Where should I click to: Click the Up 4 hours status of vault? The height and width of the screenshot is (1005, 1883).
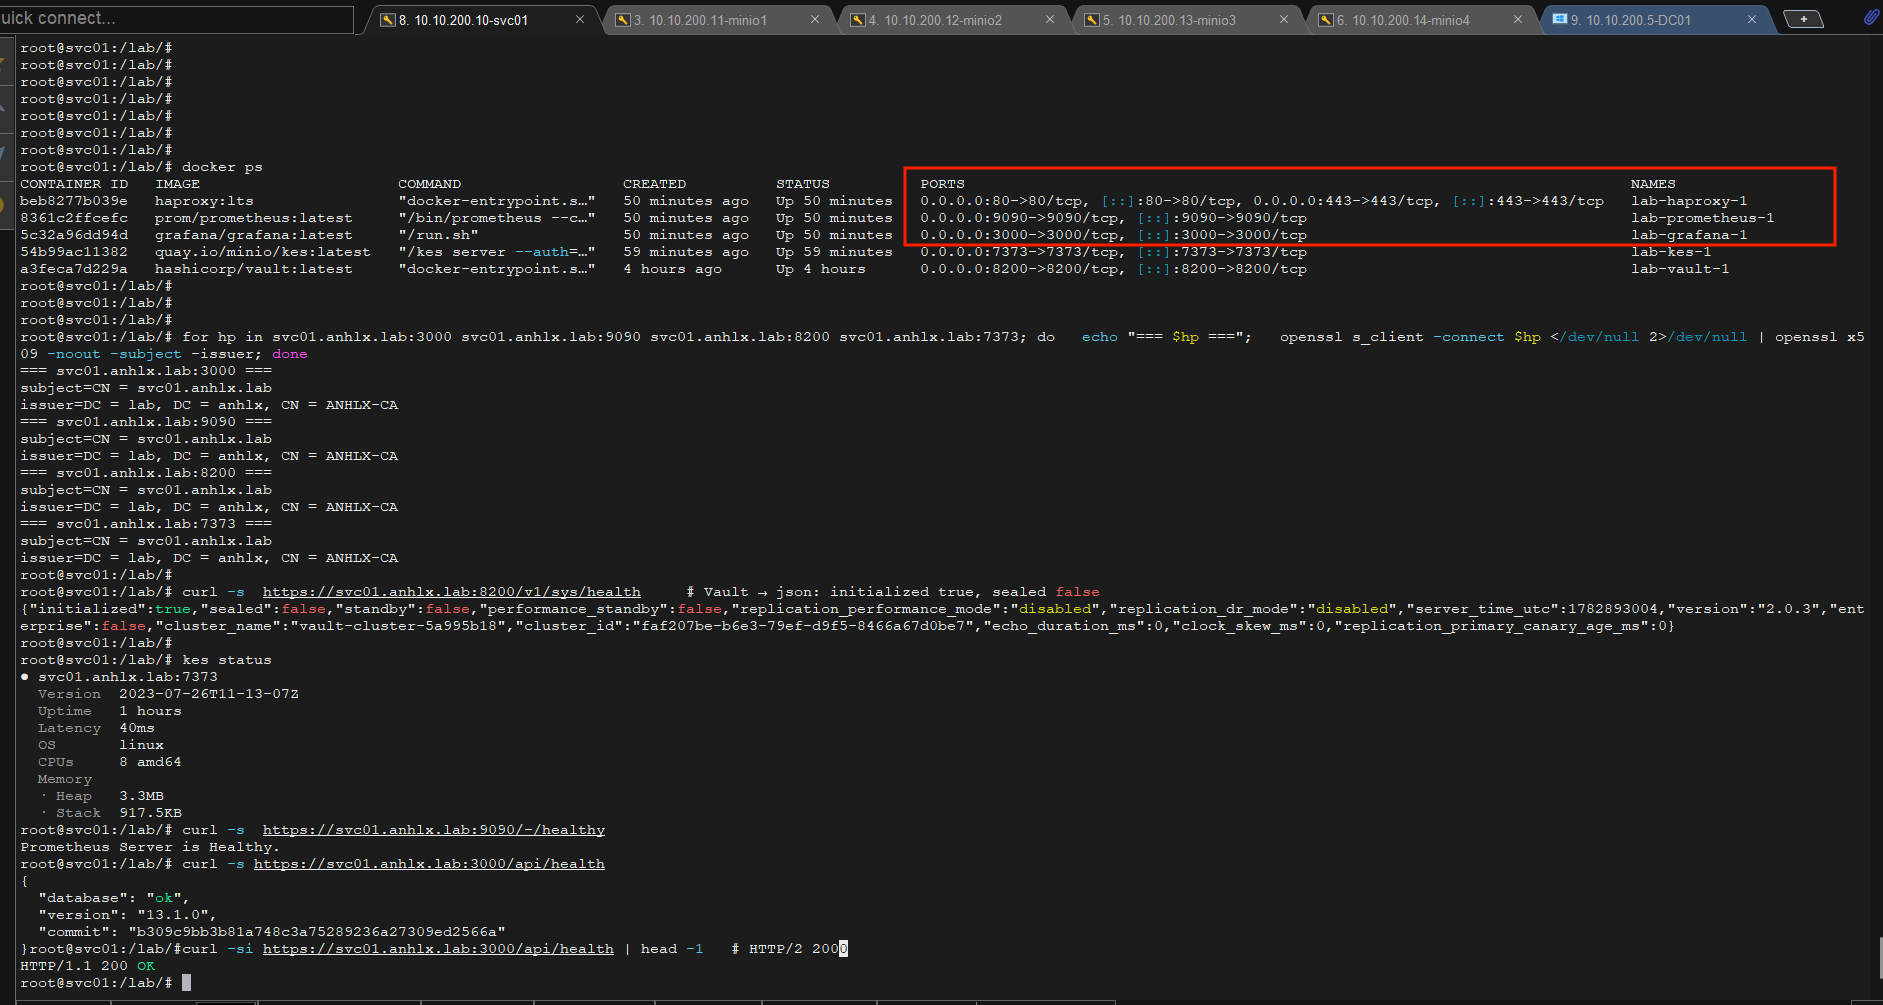(821, 269)
